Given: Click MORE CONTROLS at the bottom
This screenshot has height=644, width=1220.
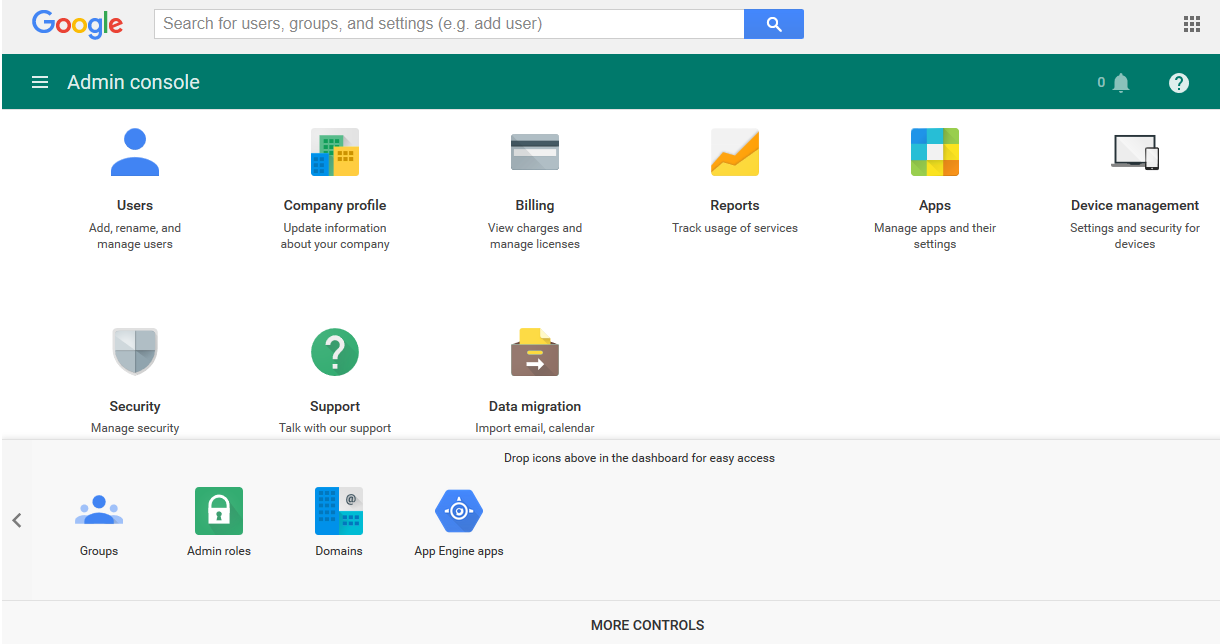Looking at the screenshot, I should click(x=647, y=624).
